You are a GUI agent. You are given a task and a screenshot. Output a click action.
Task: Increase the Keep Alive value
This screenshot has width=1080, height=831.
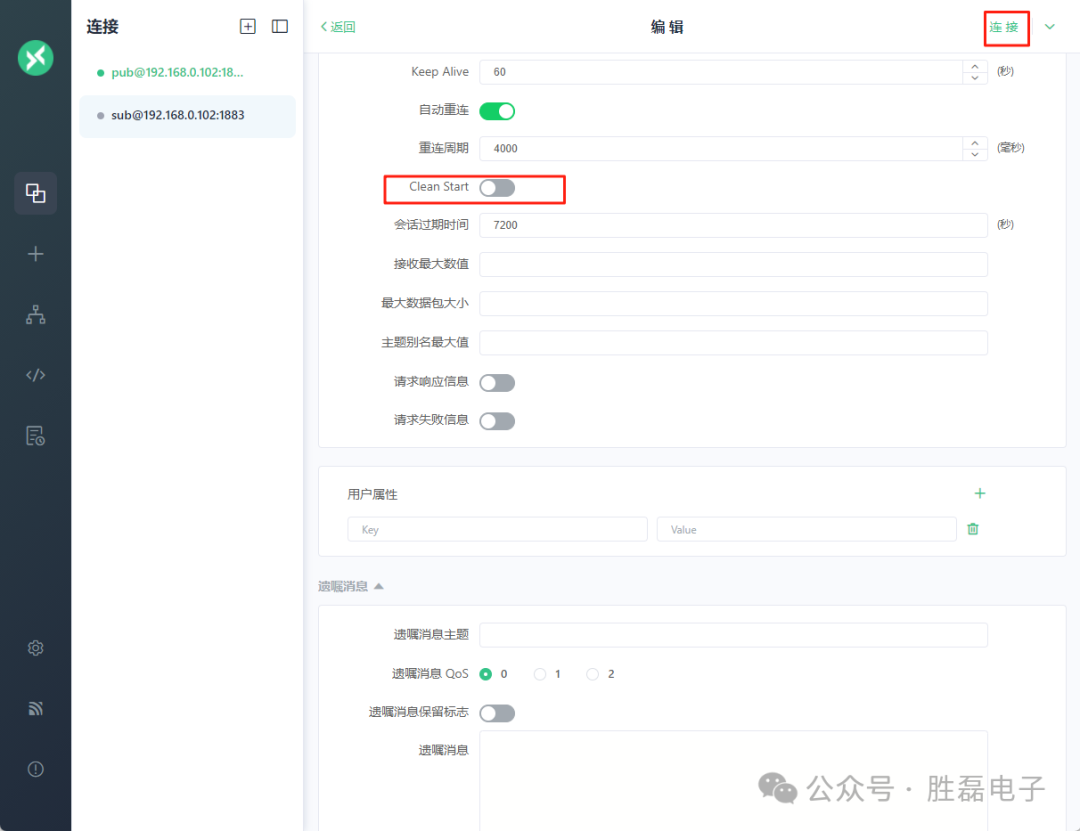click(975, 66)
